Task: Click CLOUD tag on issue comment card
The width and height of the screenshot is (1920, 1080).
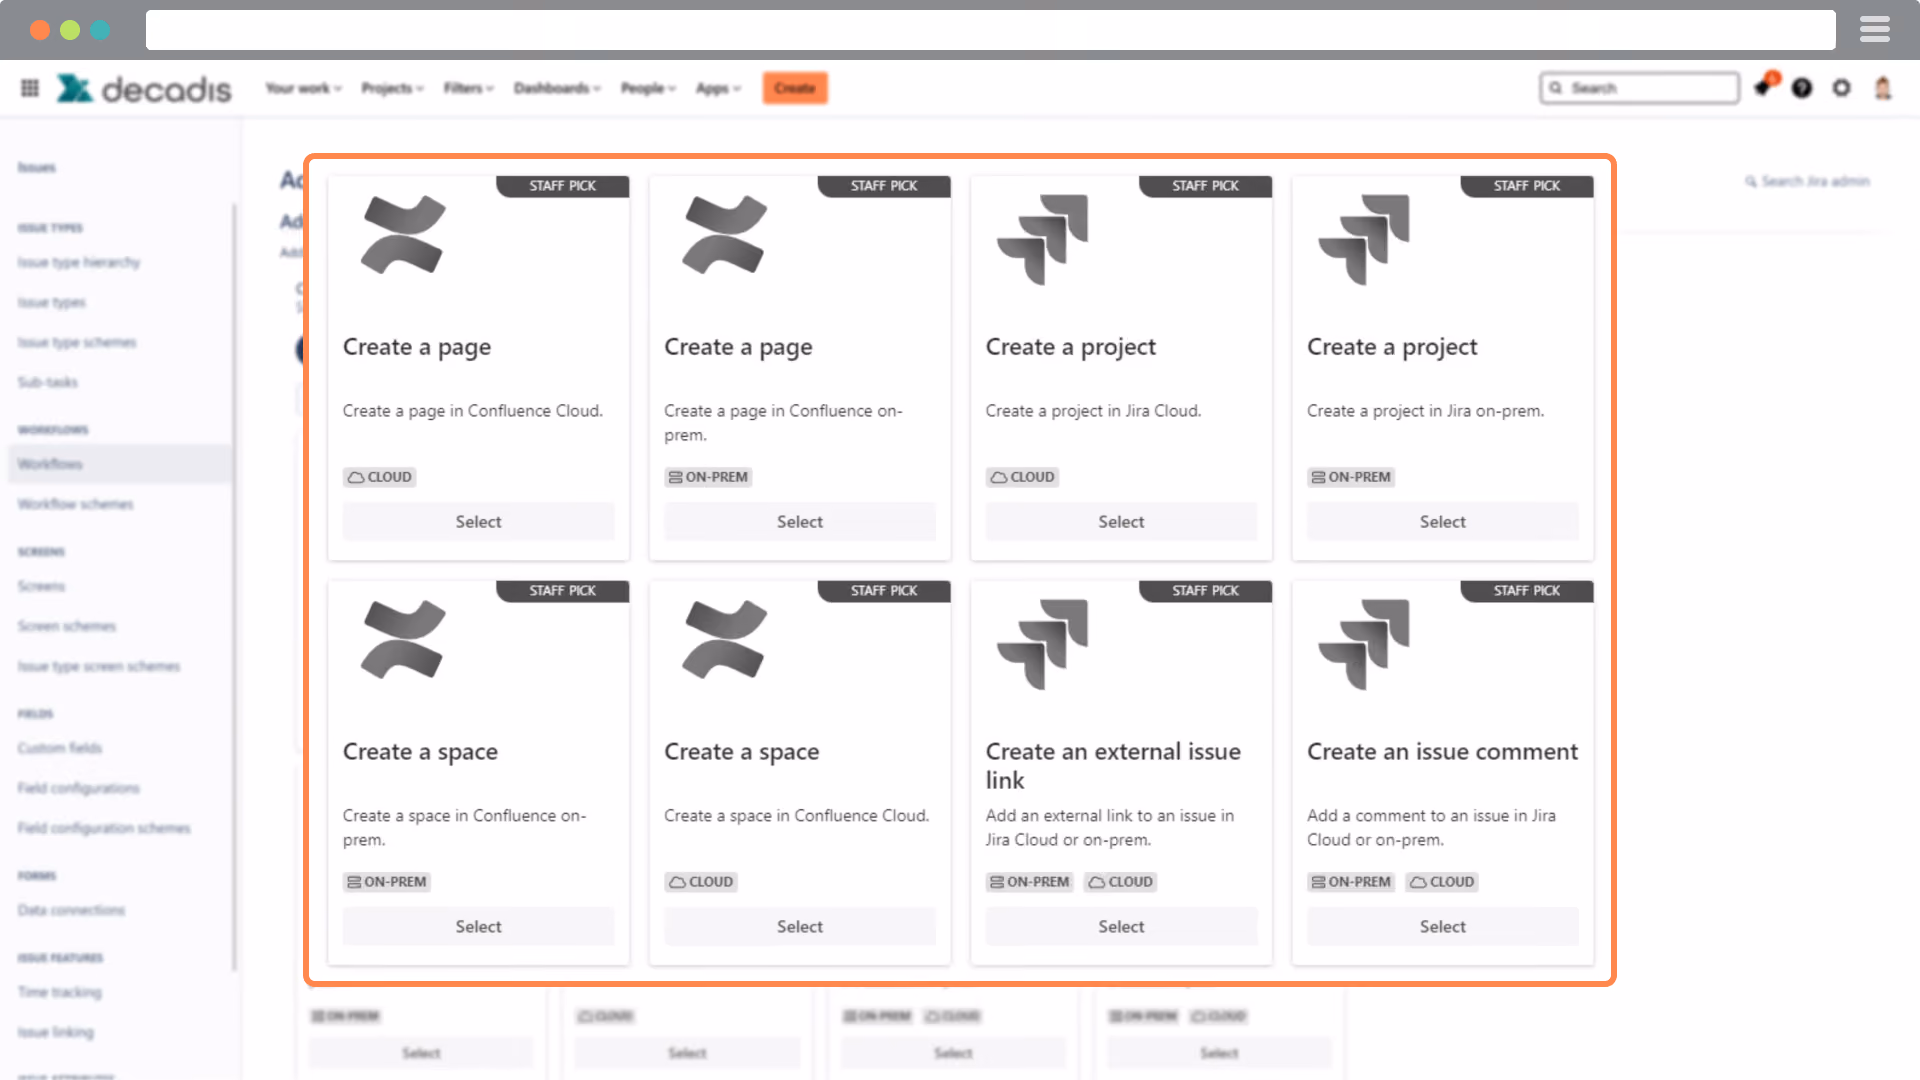Action: (1442, 882)
